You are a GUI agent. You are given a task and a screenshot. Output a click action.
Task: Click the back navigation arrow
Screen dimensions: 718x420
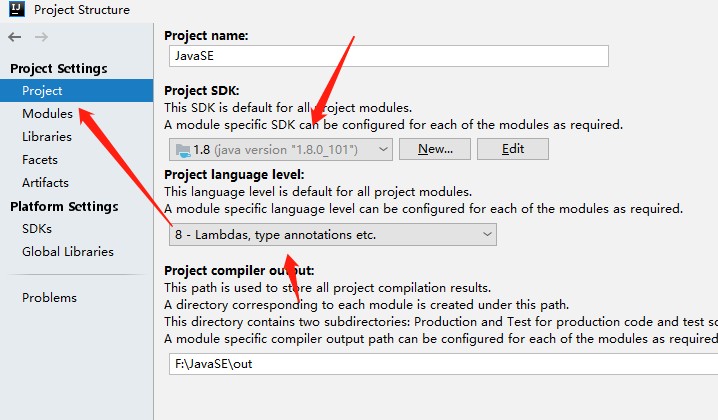(15, 37)
